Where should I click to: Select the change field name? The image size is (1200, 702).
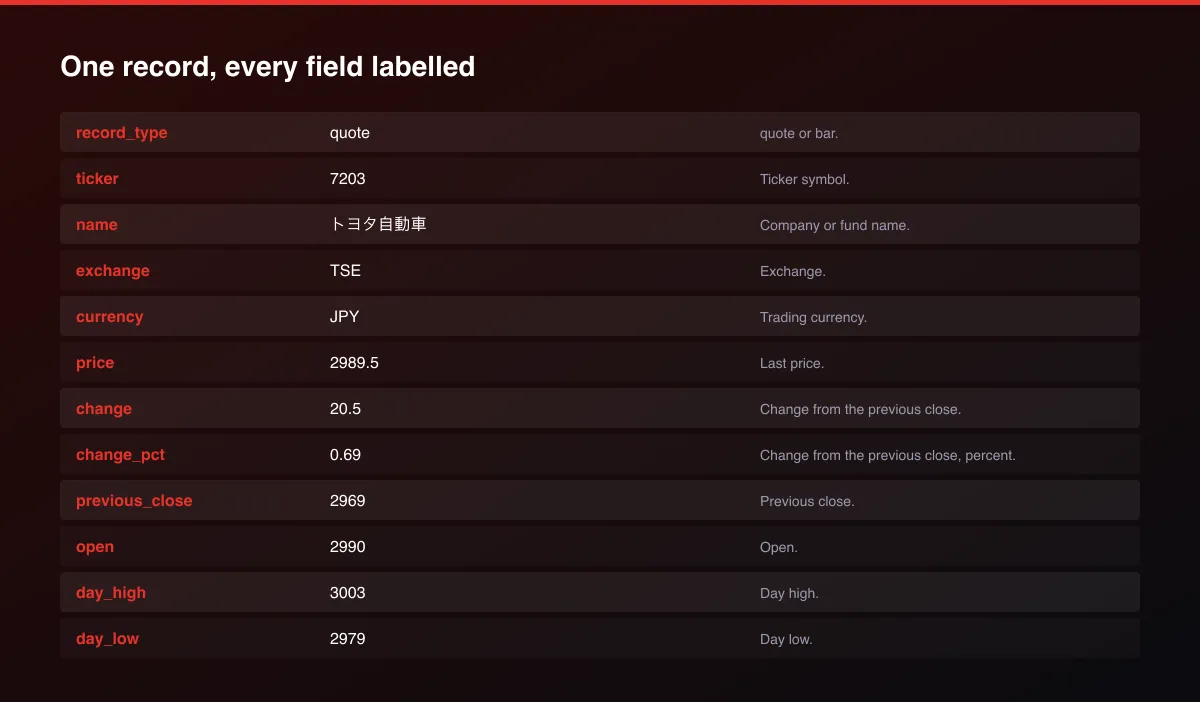pyautogui.click(x=104, y=409)
